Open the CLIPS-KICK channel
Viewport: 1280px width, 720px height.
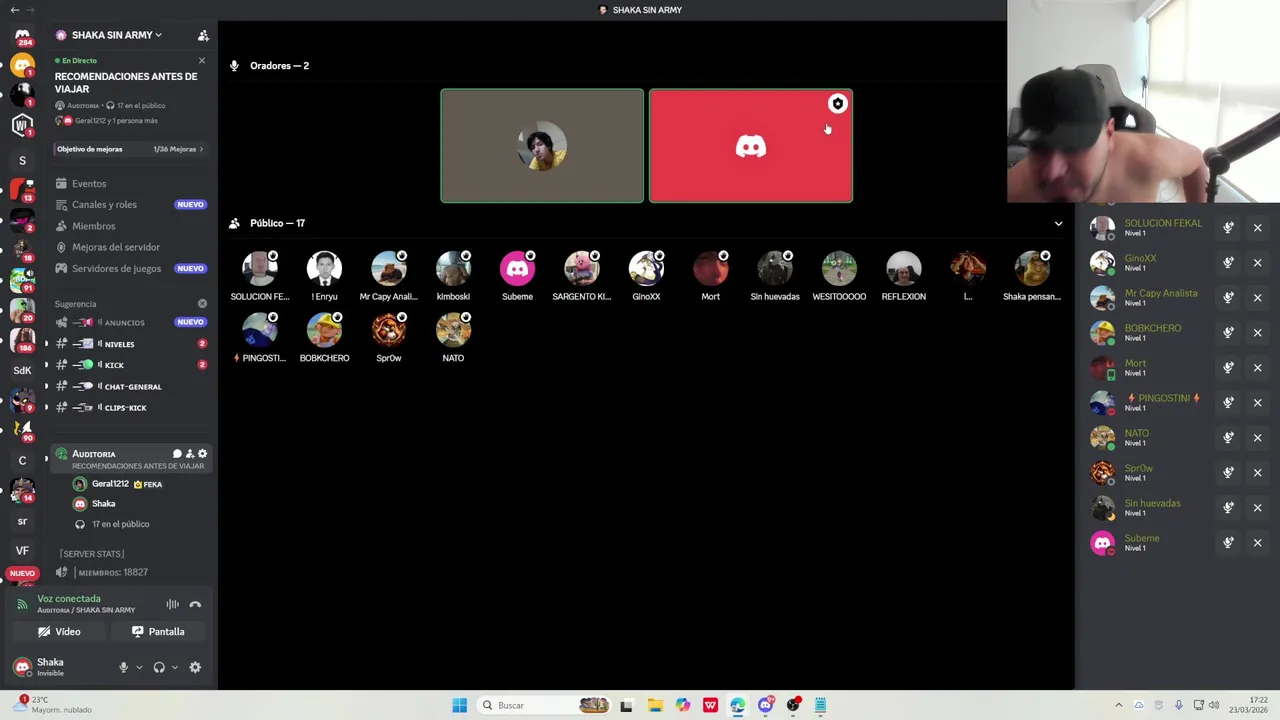click(x=130, y=408)
